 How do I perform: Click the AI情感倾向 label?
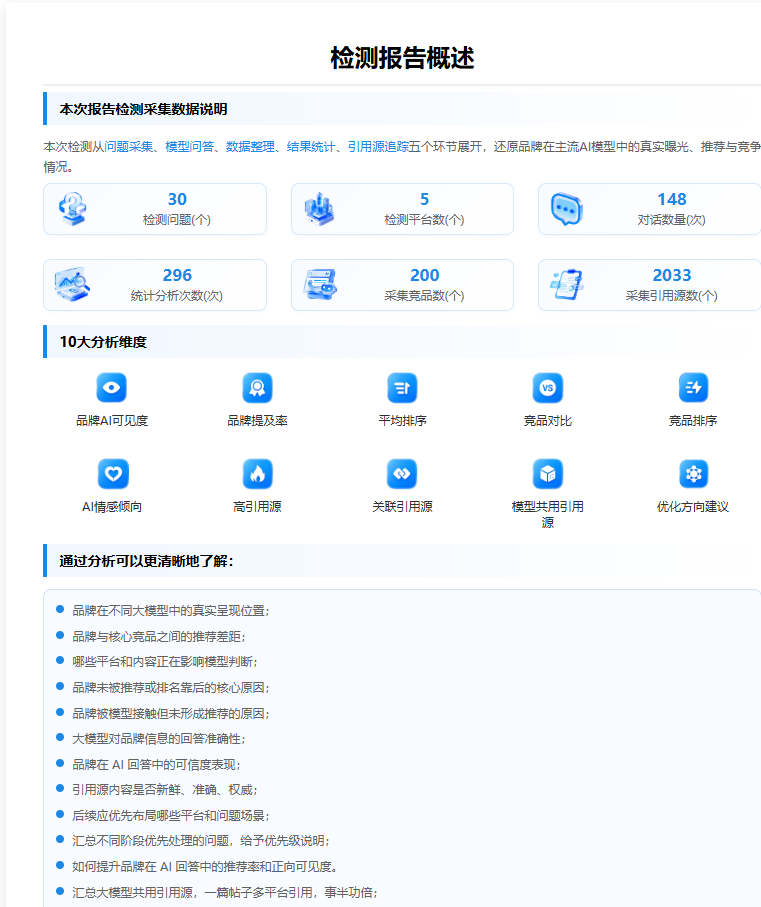point(112,507)
